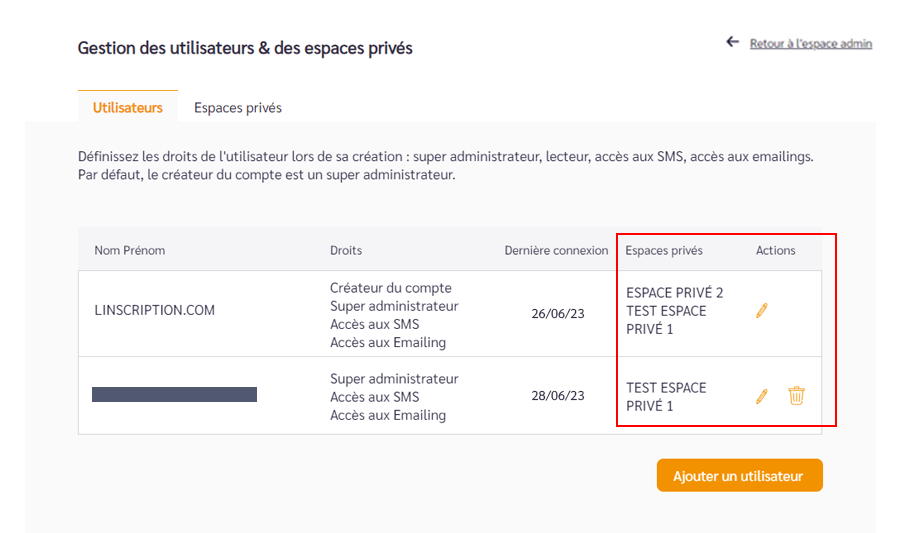Click ESPACE PRIVÉ 2 in first row
This screenshot has height=533, width=900.
(x=674, y=293)
